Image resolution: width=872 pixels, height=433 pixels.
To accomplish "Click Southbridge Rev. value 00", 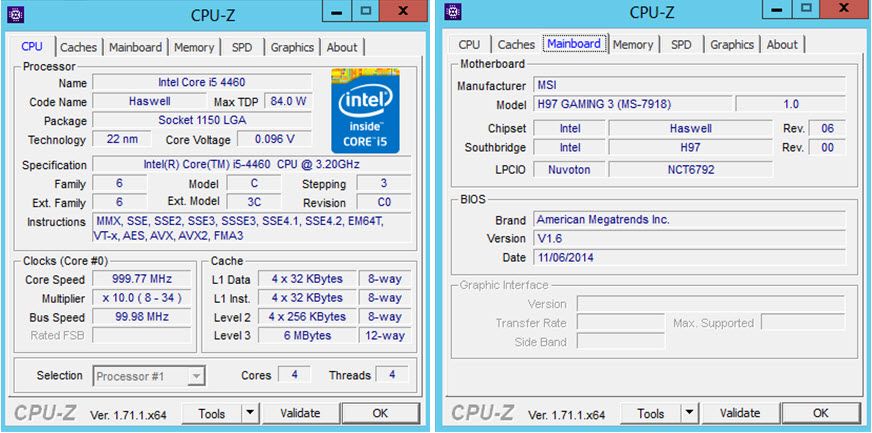I will coord(828,147).
